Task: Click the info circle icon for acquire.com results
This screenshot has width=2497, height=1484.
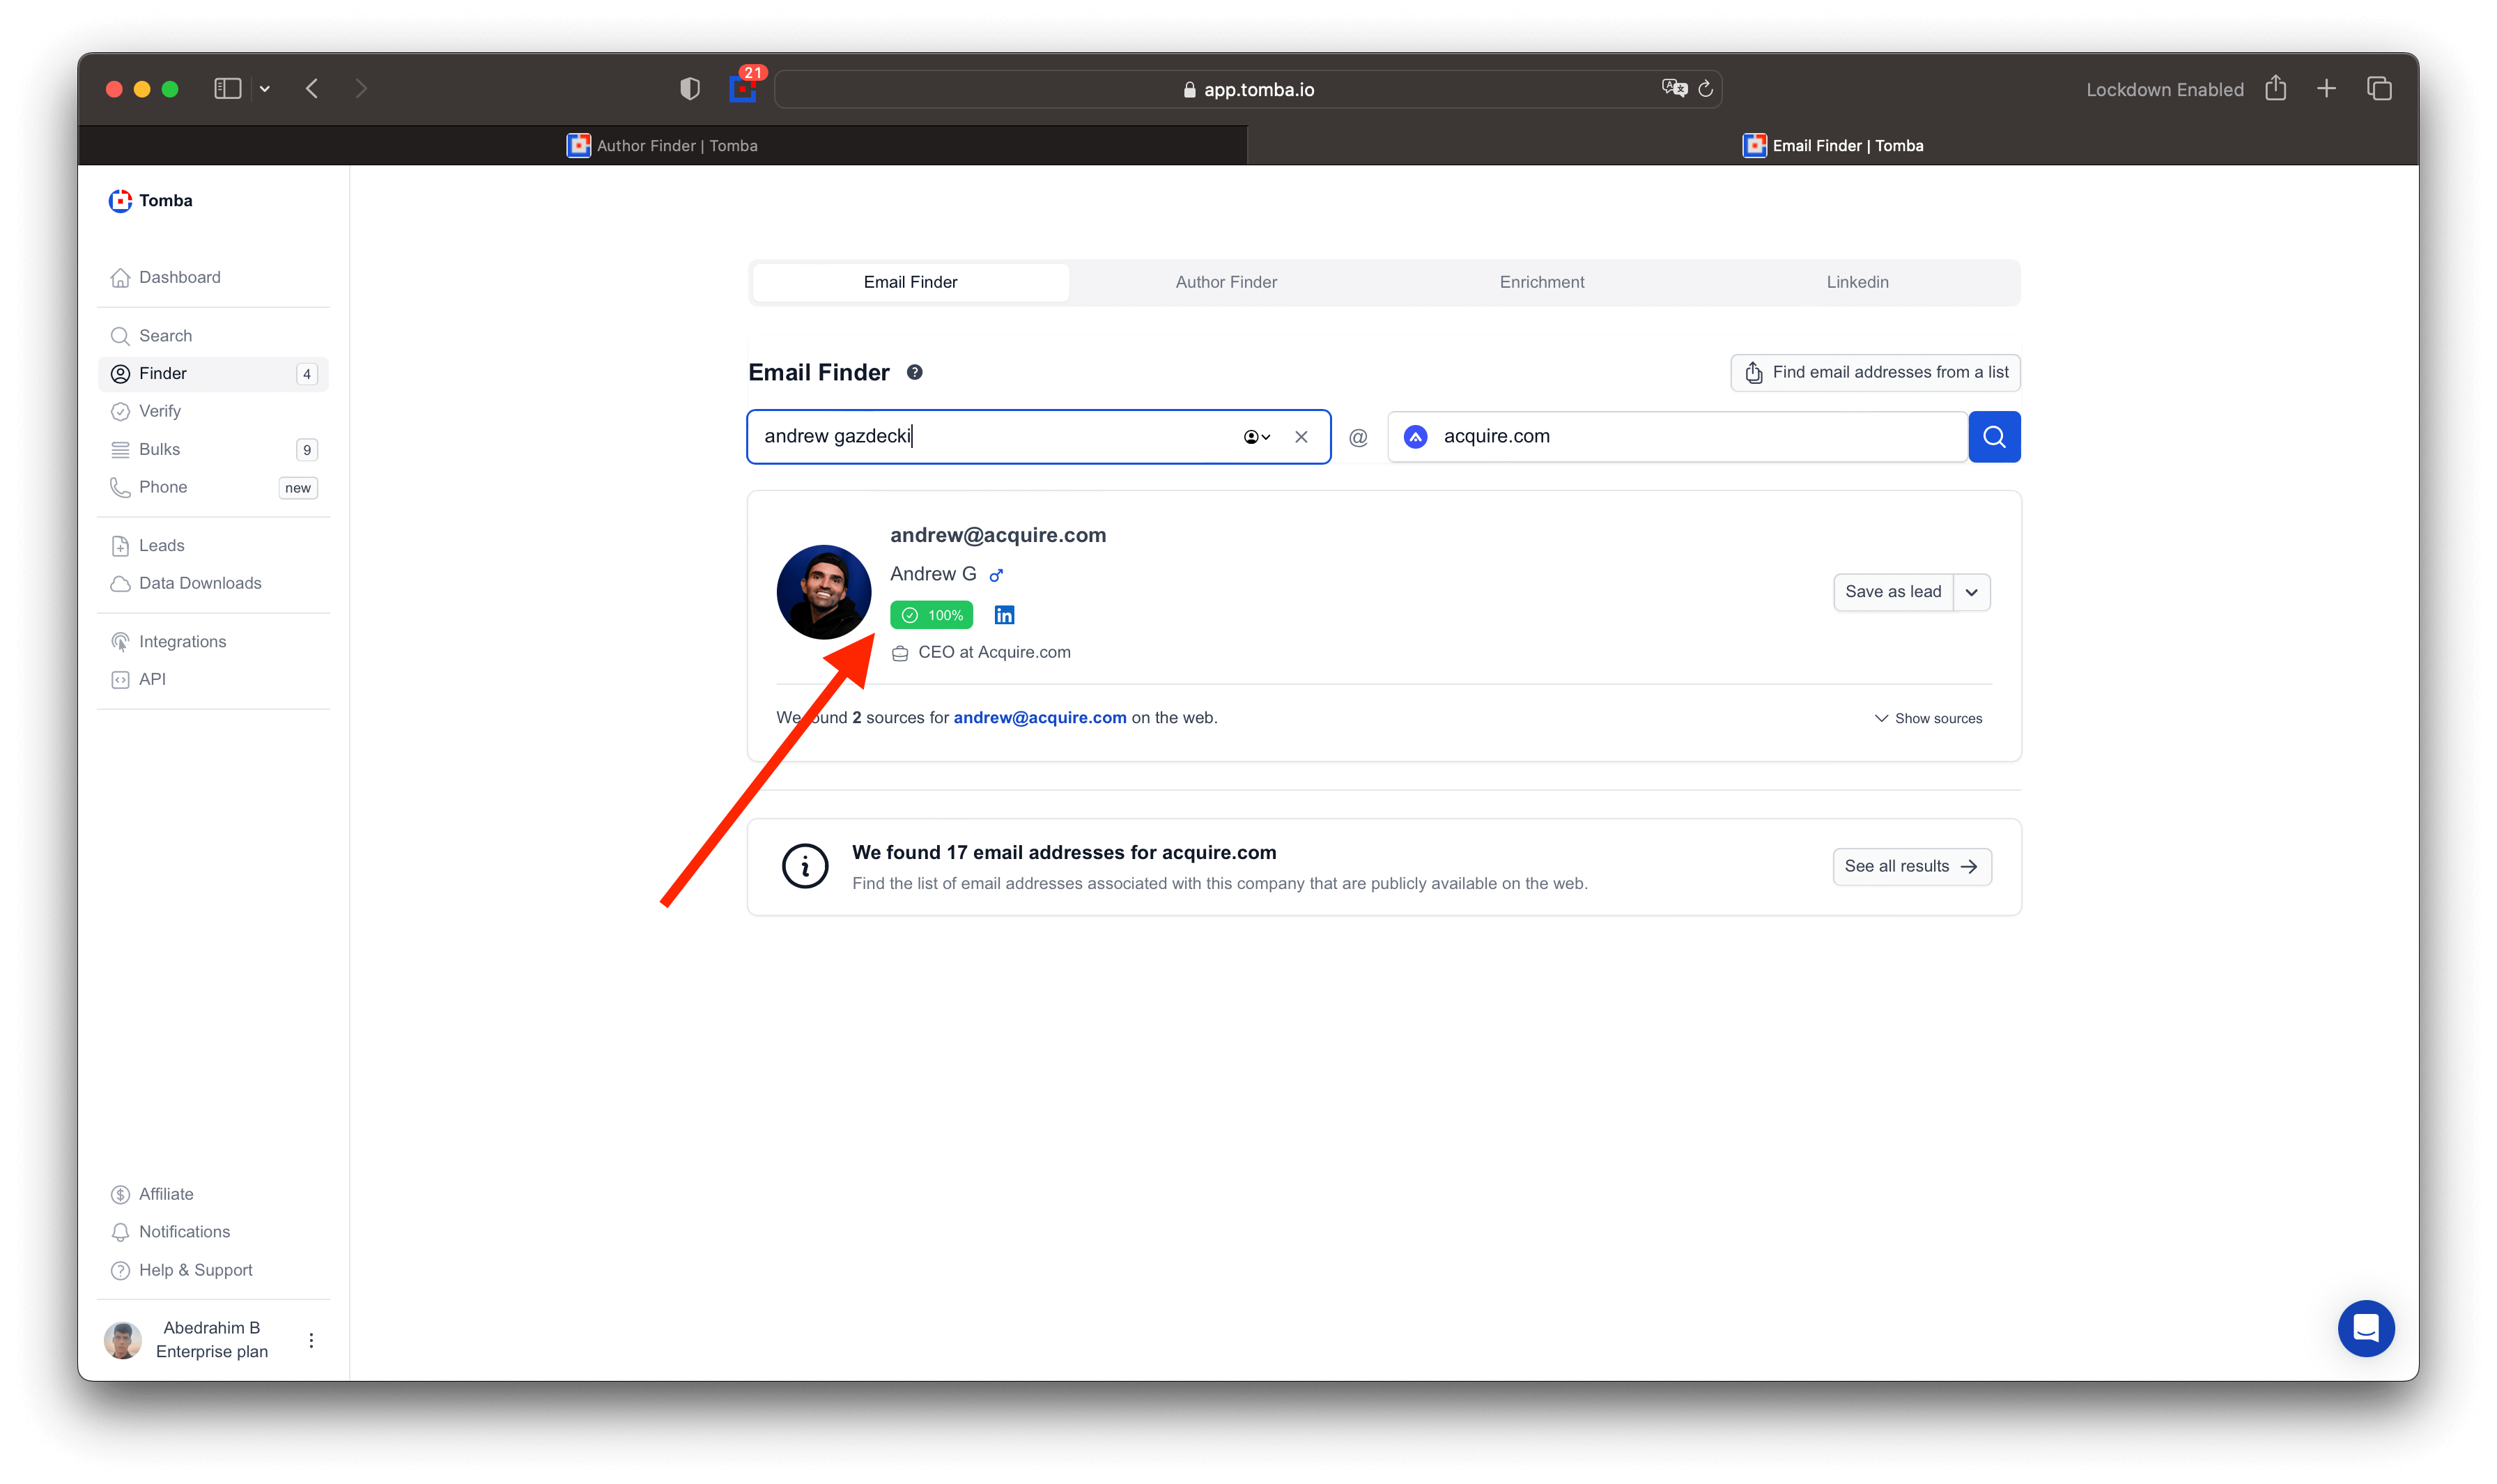Action: coord(805,866)
